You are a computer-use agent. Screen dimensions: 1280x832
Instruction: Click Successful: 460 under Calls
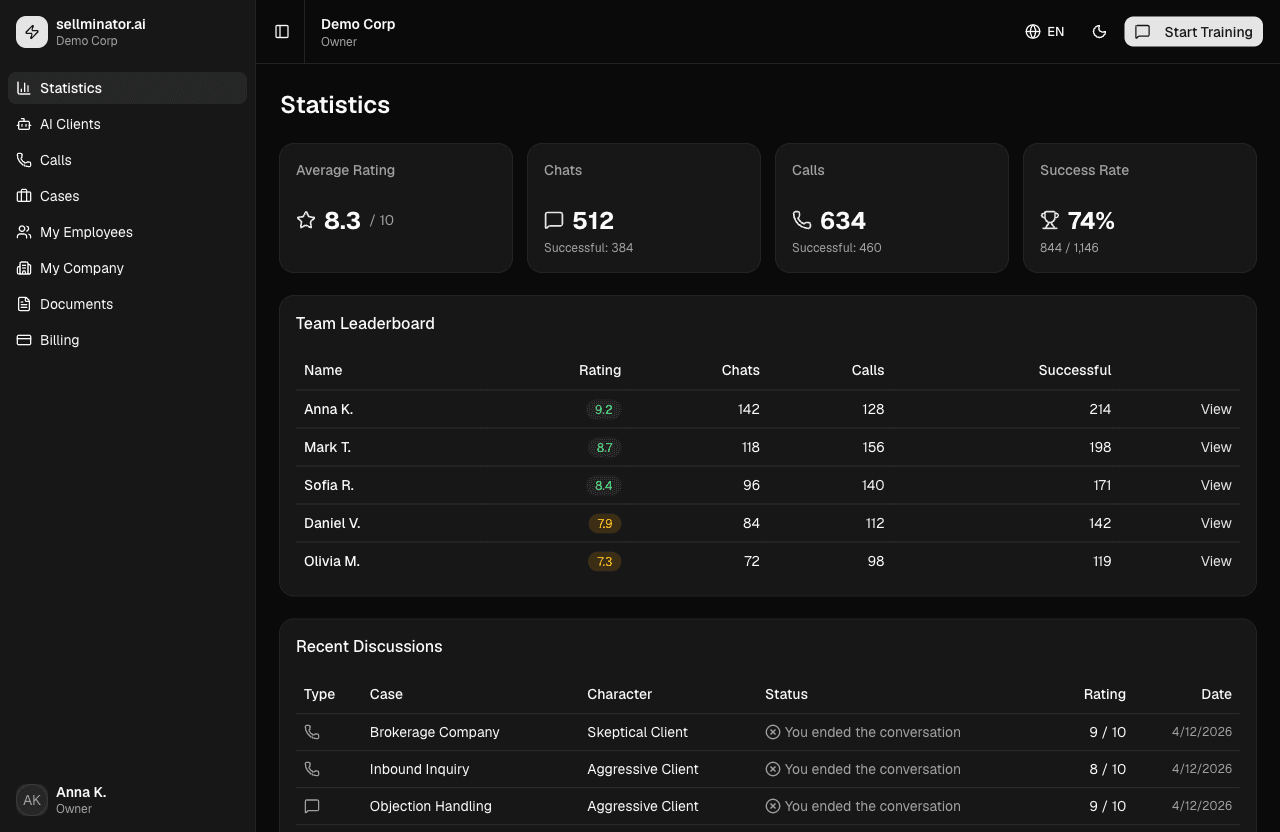coord(837,247)
